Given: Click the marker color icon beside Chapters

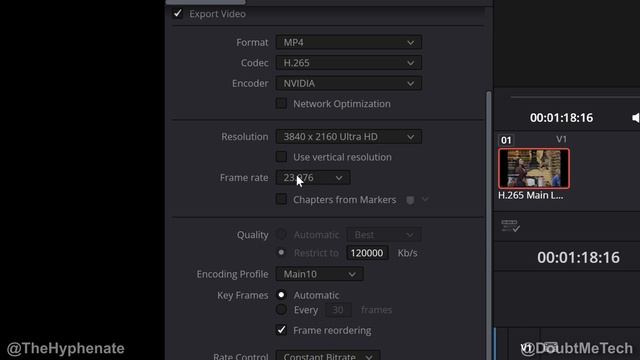Looking at the screenshot, I should [410, 200].
